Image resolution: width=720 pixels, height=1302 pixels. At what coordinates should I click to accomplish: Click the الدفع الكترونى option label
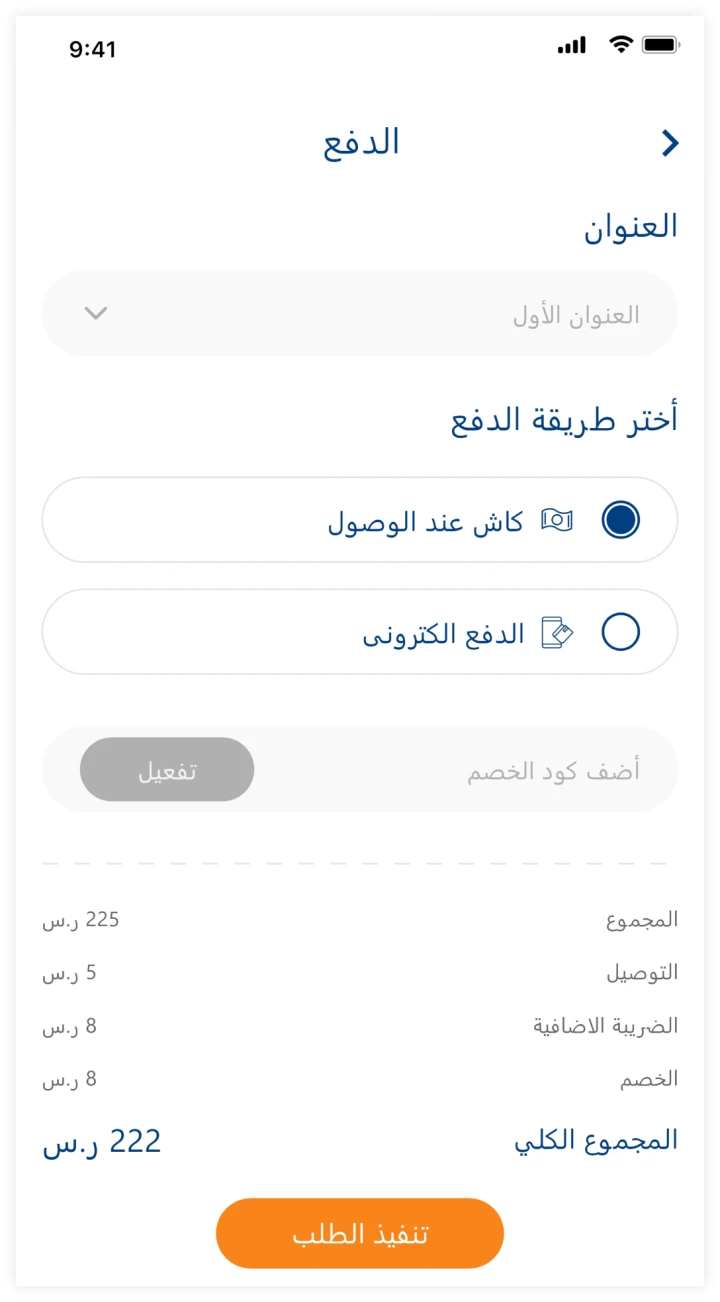click(443, 634)
